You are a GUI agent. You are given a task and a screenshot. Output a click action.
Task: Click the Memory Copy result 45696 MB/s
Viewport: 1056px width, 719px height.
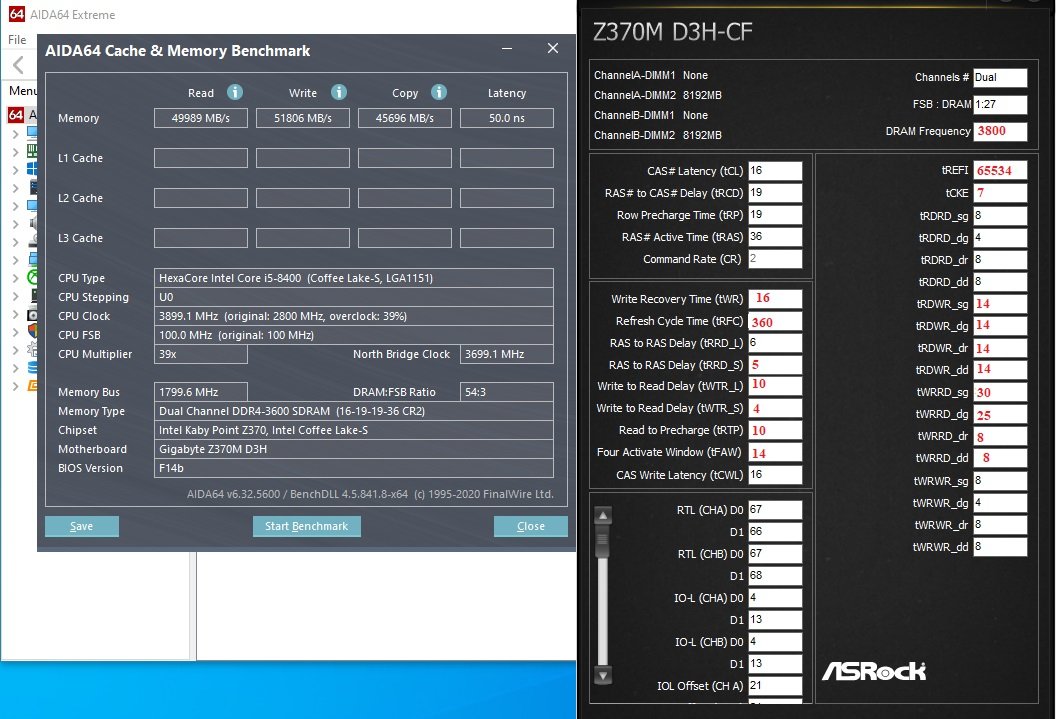point(405,118)
